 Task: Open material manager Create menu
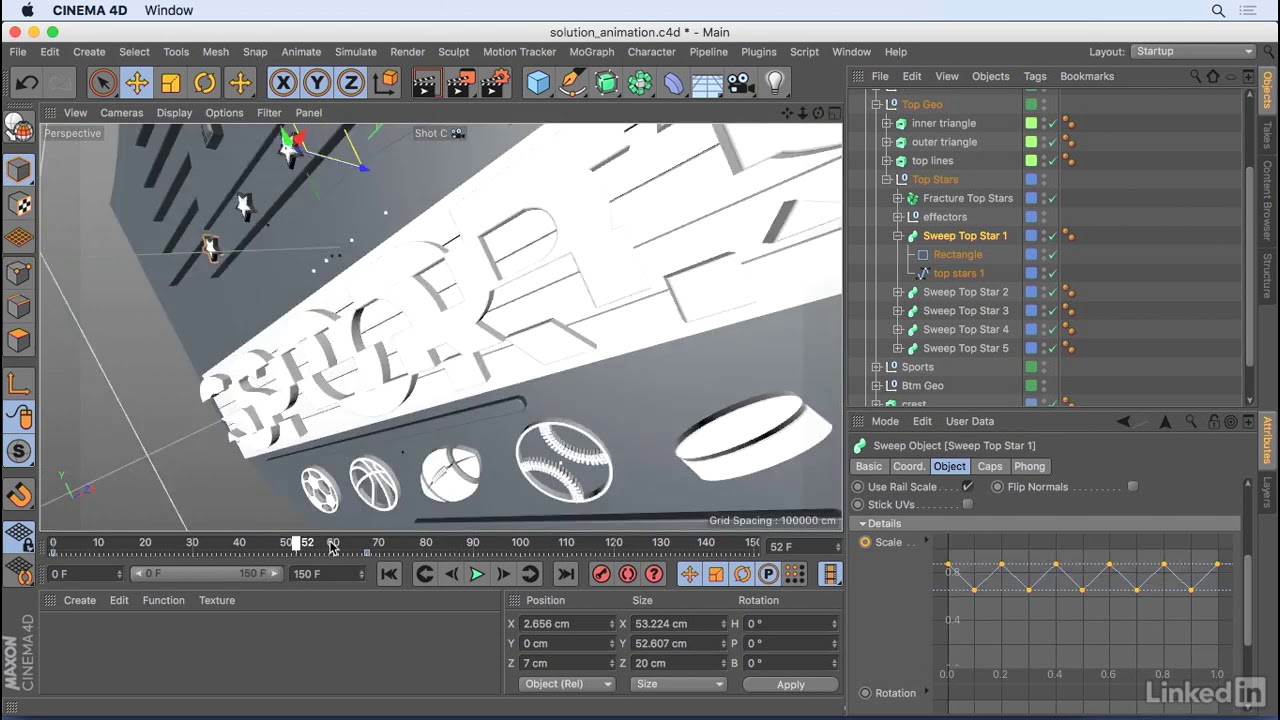tap(80, 600)
